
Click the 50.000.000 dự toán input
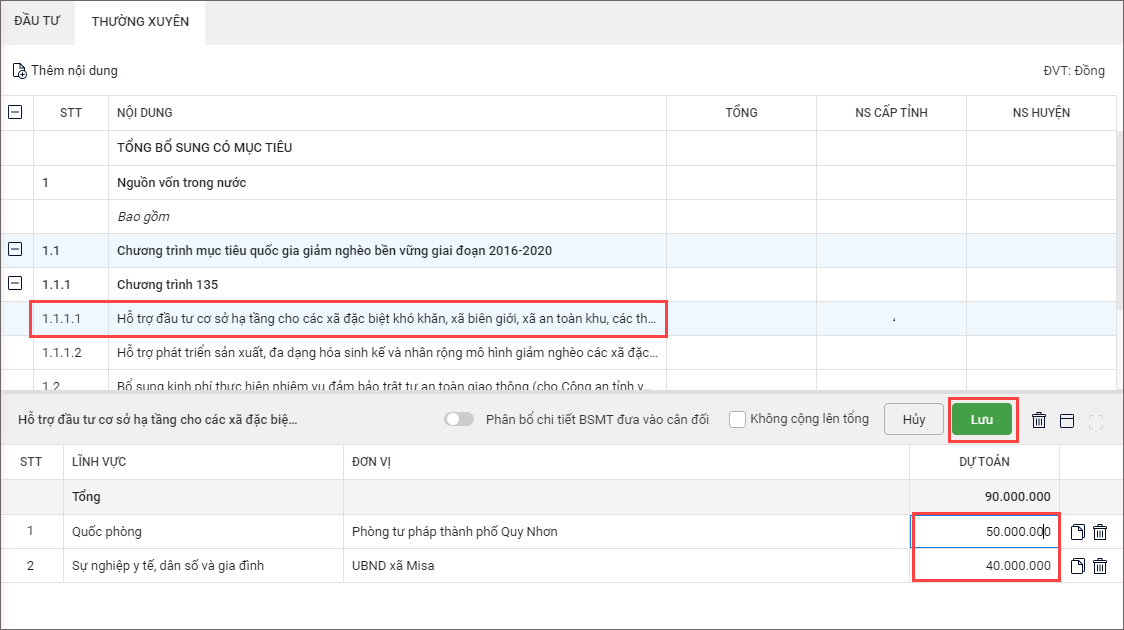[x=985, y=532]
